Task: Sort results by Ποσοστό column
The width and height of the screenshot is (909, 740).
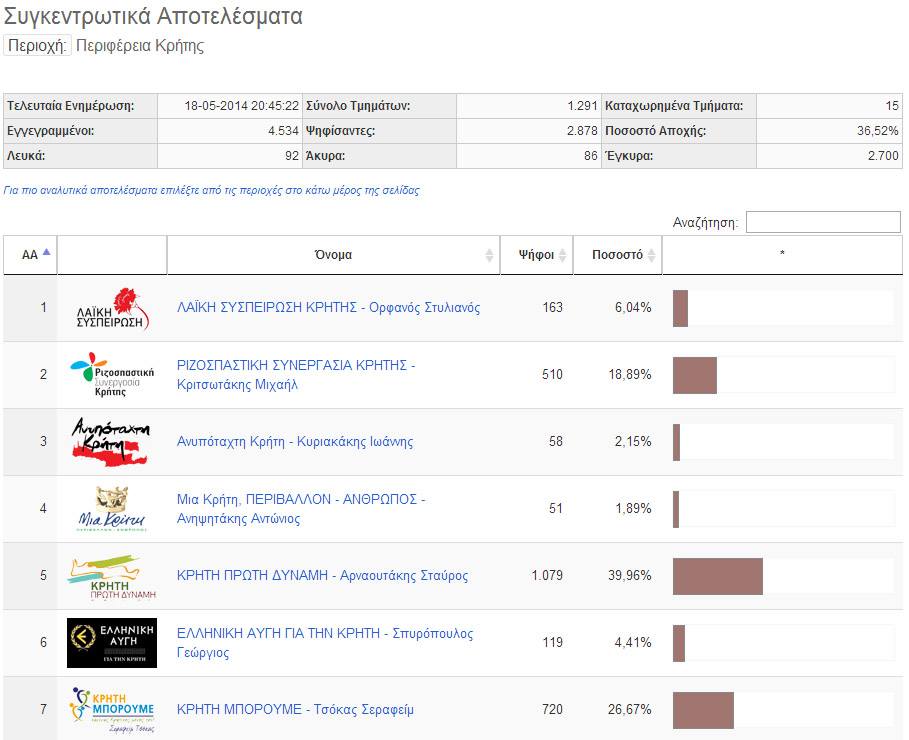Action: pos(617,255)
